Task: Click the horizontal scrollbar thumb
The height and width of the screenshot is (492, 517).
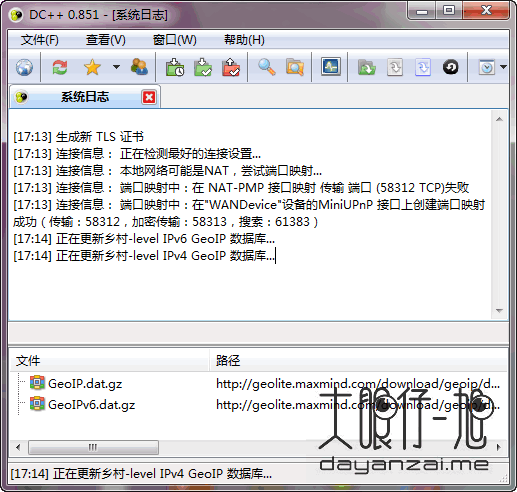Action: [93, 447]
